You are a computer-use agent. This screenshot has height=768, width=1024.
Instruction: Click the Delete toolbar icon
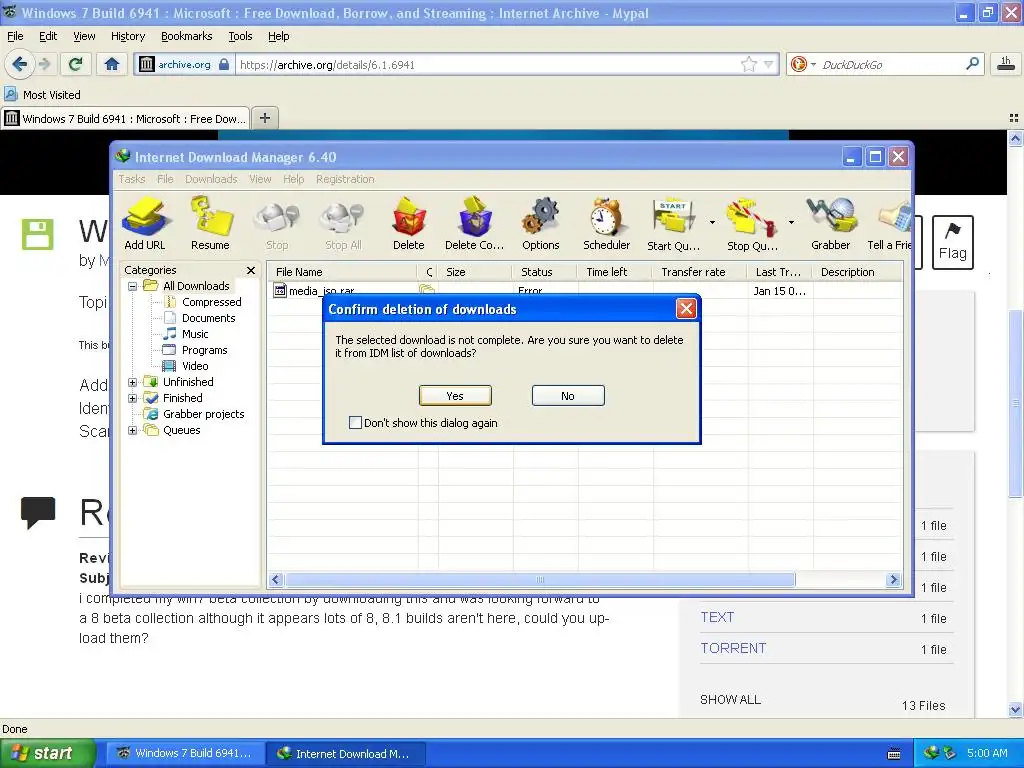(409, 224)
